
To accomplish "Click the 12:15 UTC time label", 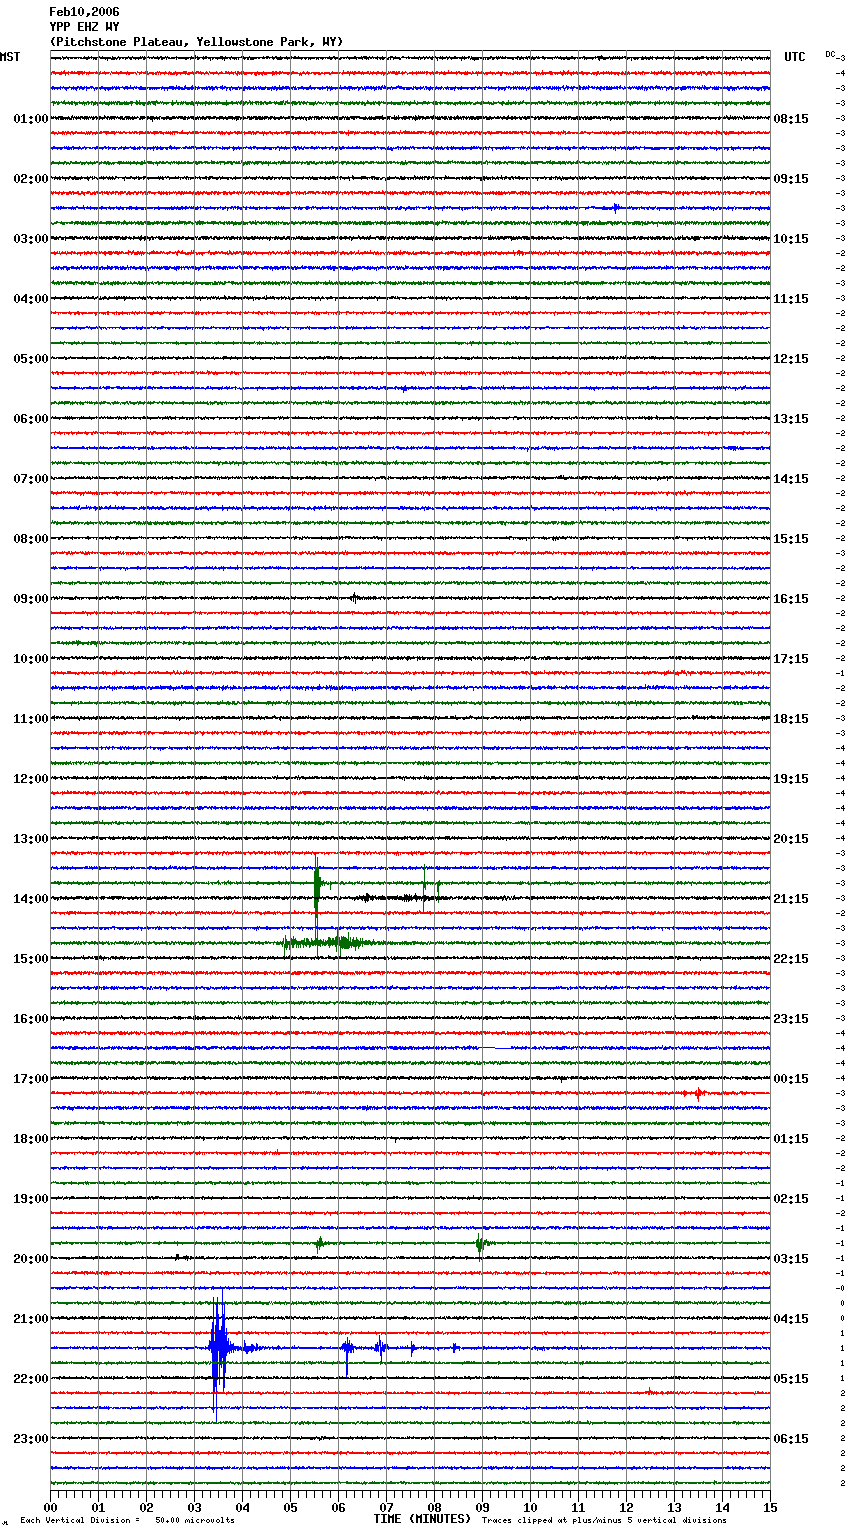I will [x=791, y=359].
